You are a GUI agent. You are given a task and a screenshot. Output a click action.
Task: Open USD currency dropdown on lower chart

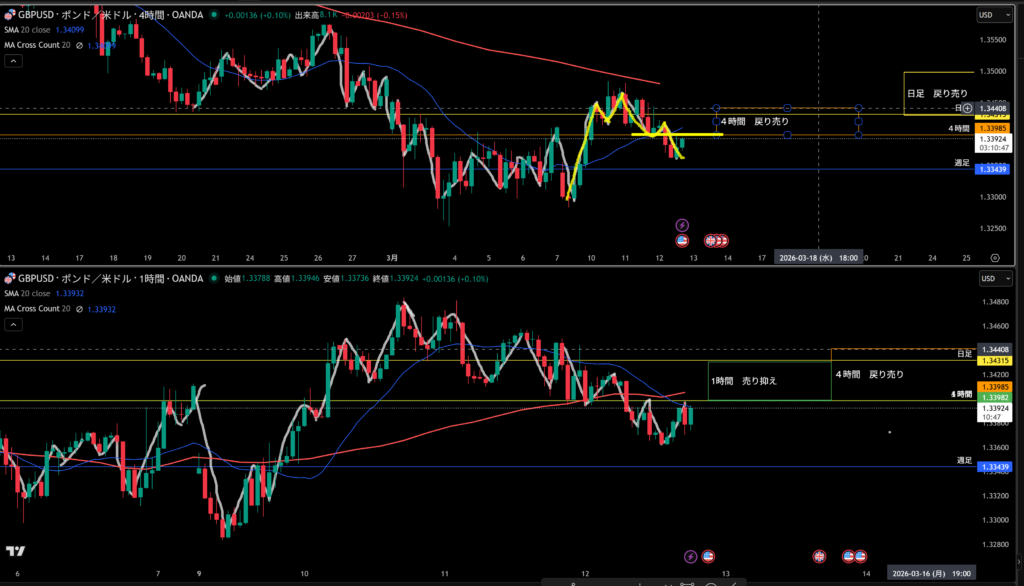pos(989,278)
